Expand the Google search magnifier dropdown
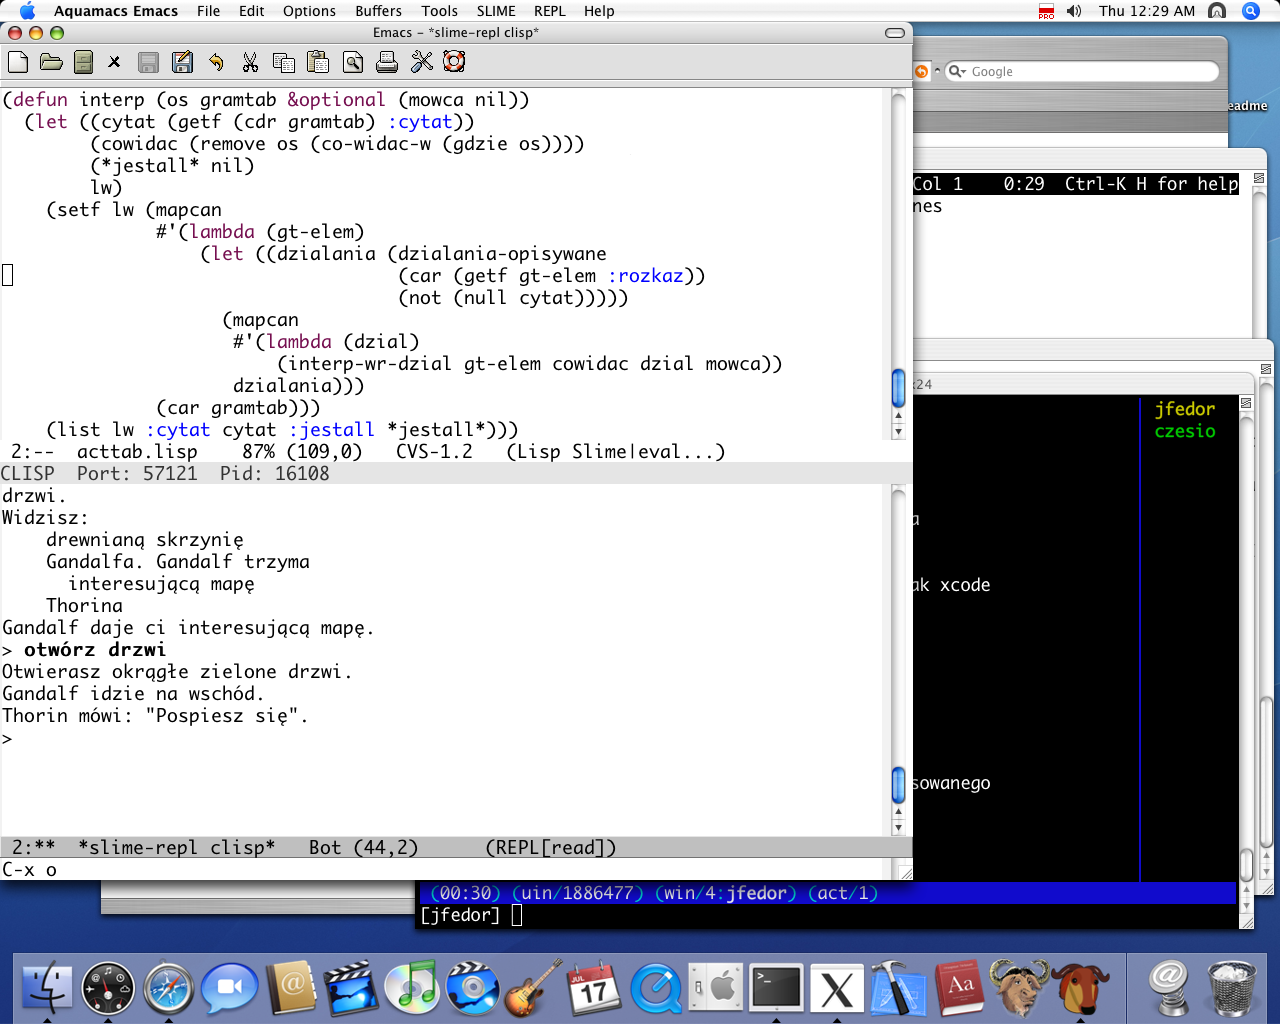The width and height of the screenshot is (1280, 1024). (957, 71)
